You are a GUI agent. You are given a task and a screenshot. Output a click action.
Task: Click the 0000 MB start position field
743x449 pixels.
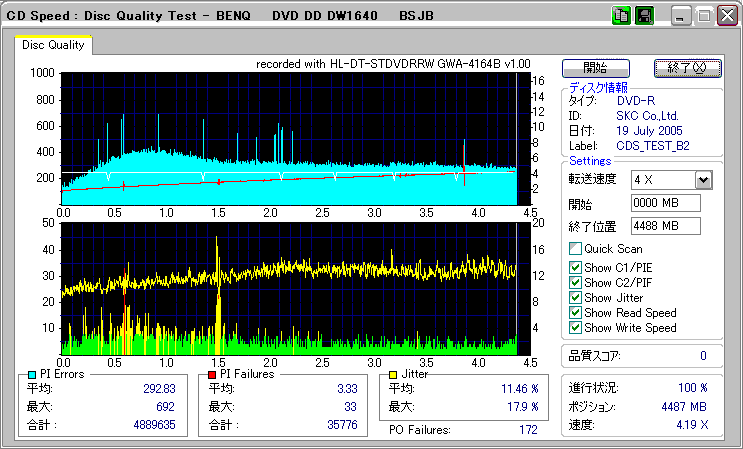(665, 203)
